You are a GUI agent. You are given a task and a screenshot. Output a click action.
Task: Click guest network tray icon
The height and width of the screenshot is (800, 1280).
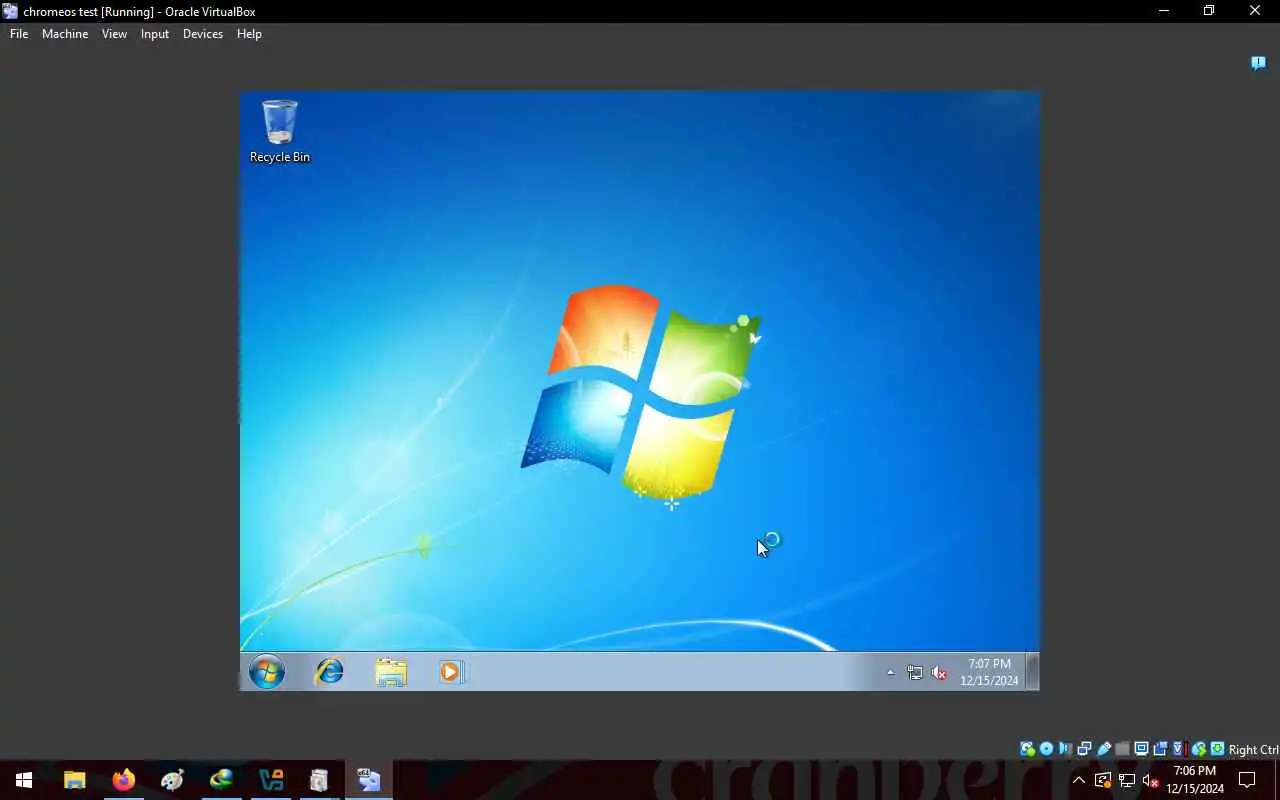coord(915,673)
